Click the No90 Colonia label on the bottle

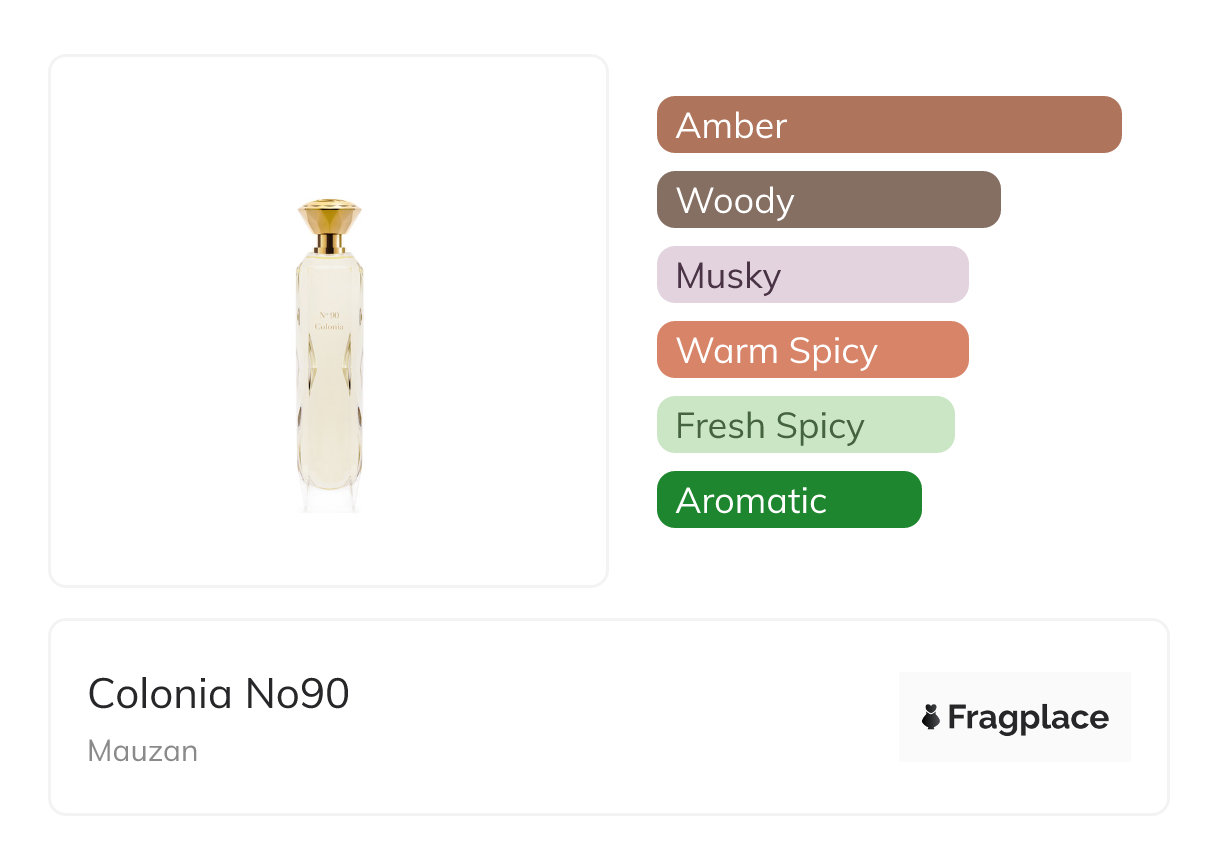point(329,322)
